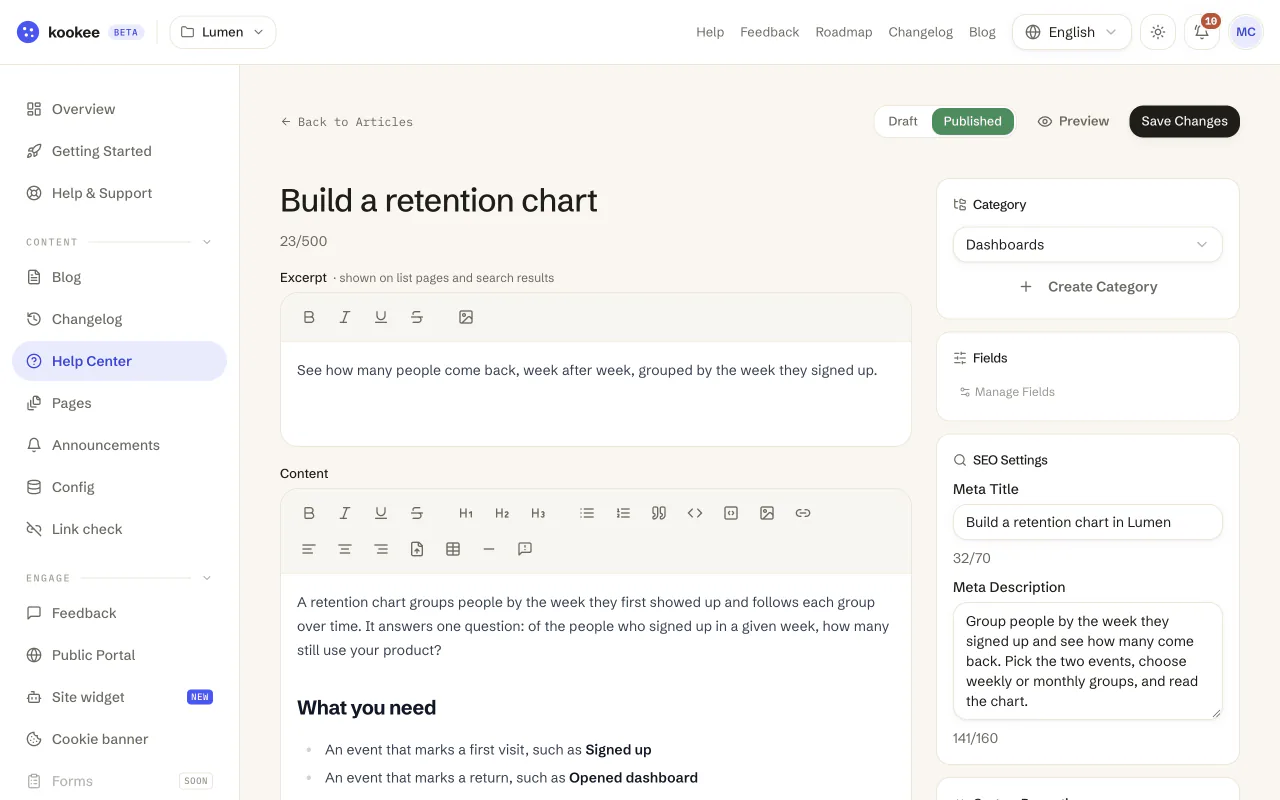
Task: Insert a horizontal divider line in Content
Action: coord(489,549)
